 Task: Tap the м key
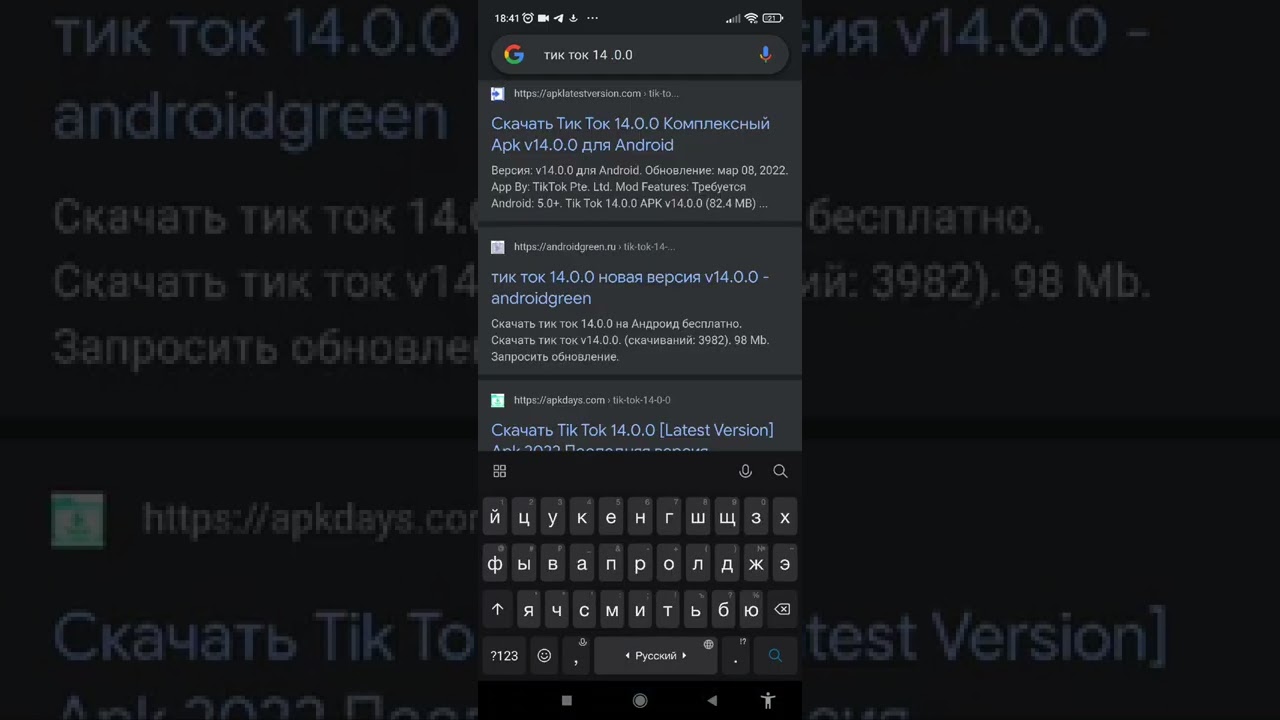(x=612, y=610)
